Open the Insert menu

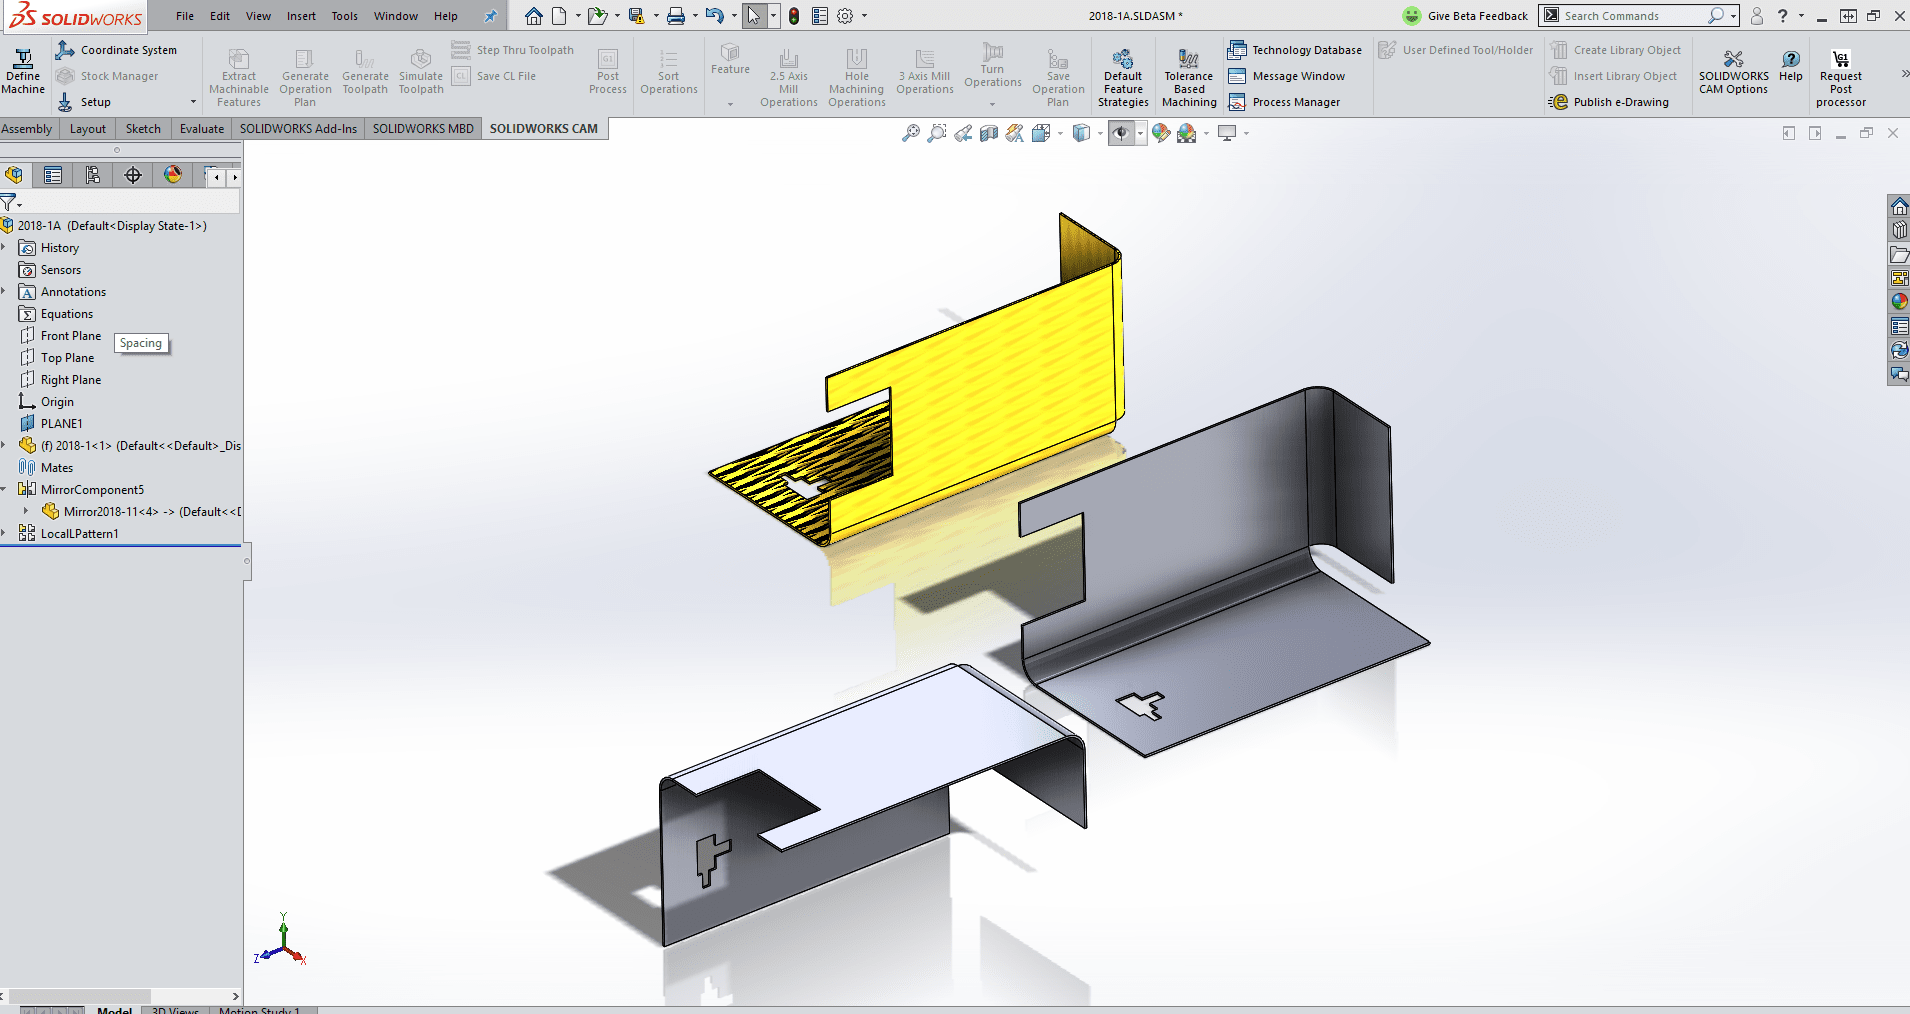tap(301, 16)
